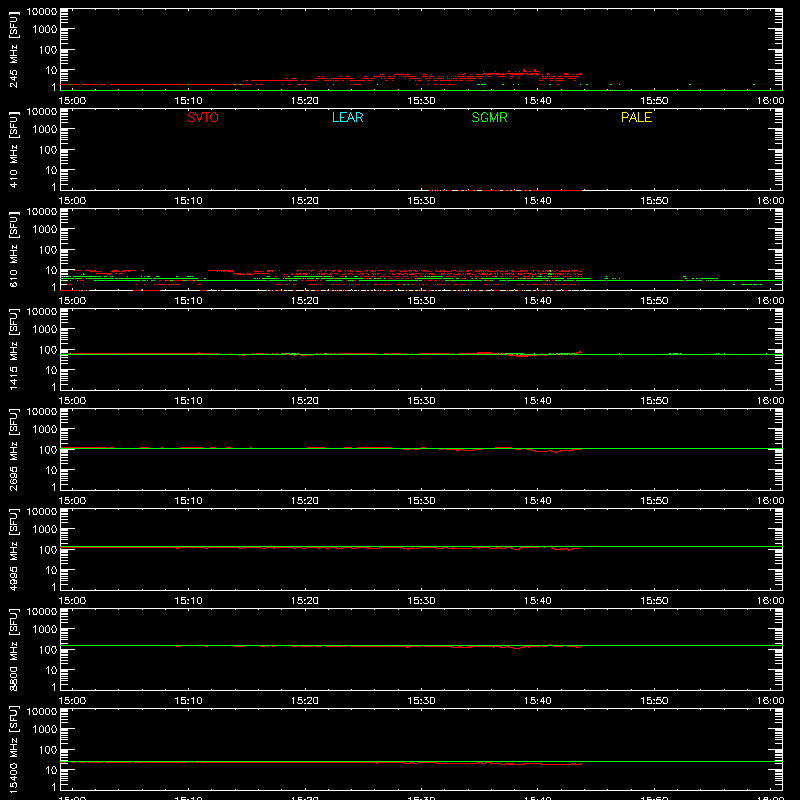Click 16:00 tick label under 245 MHz panel

[770, 101]
